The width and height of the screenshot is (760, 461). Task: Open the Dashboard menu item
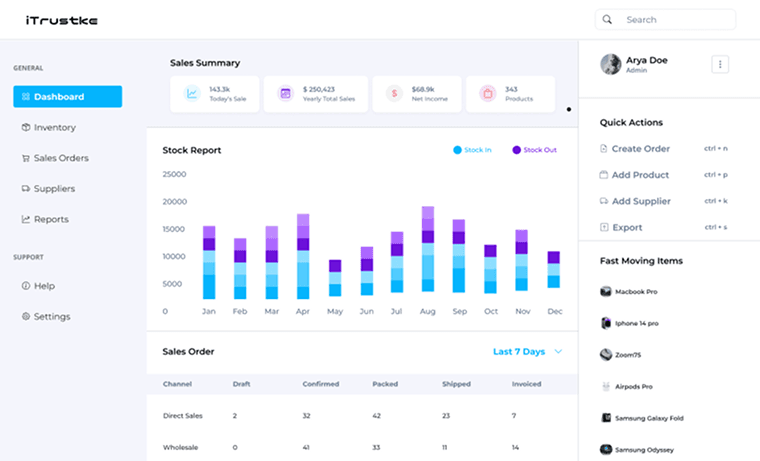(67, 96)
